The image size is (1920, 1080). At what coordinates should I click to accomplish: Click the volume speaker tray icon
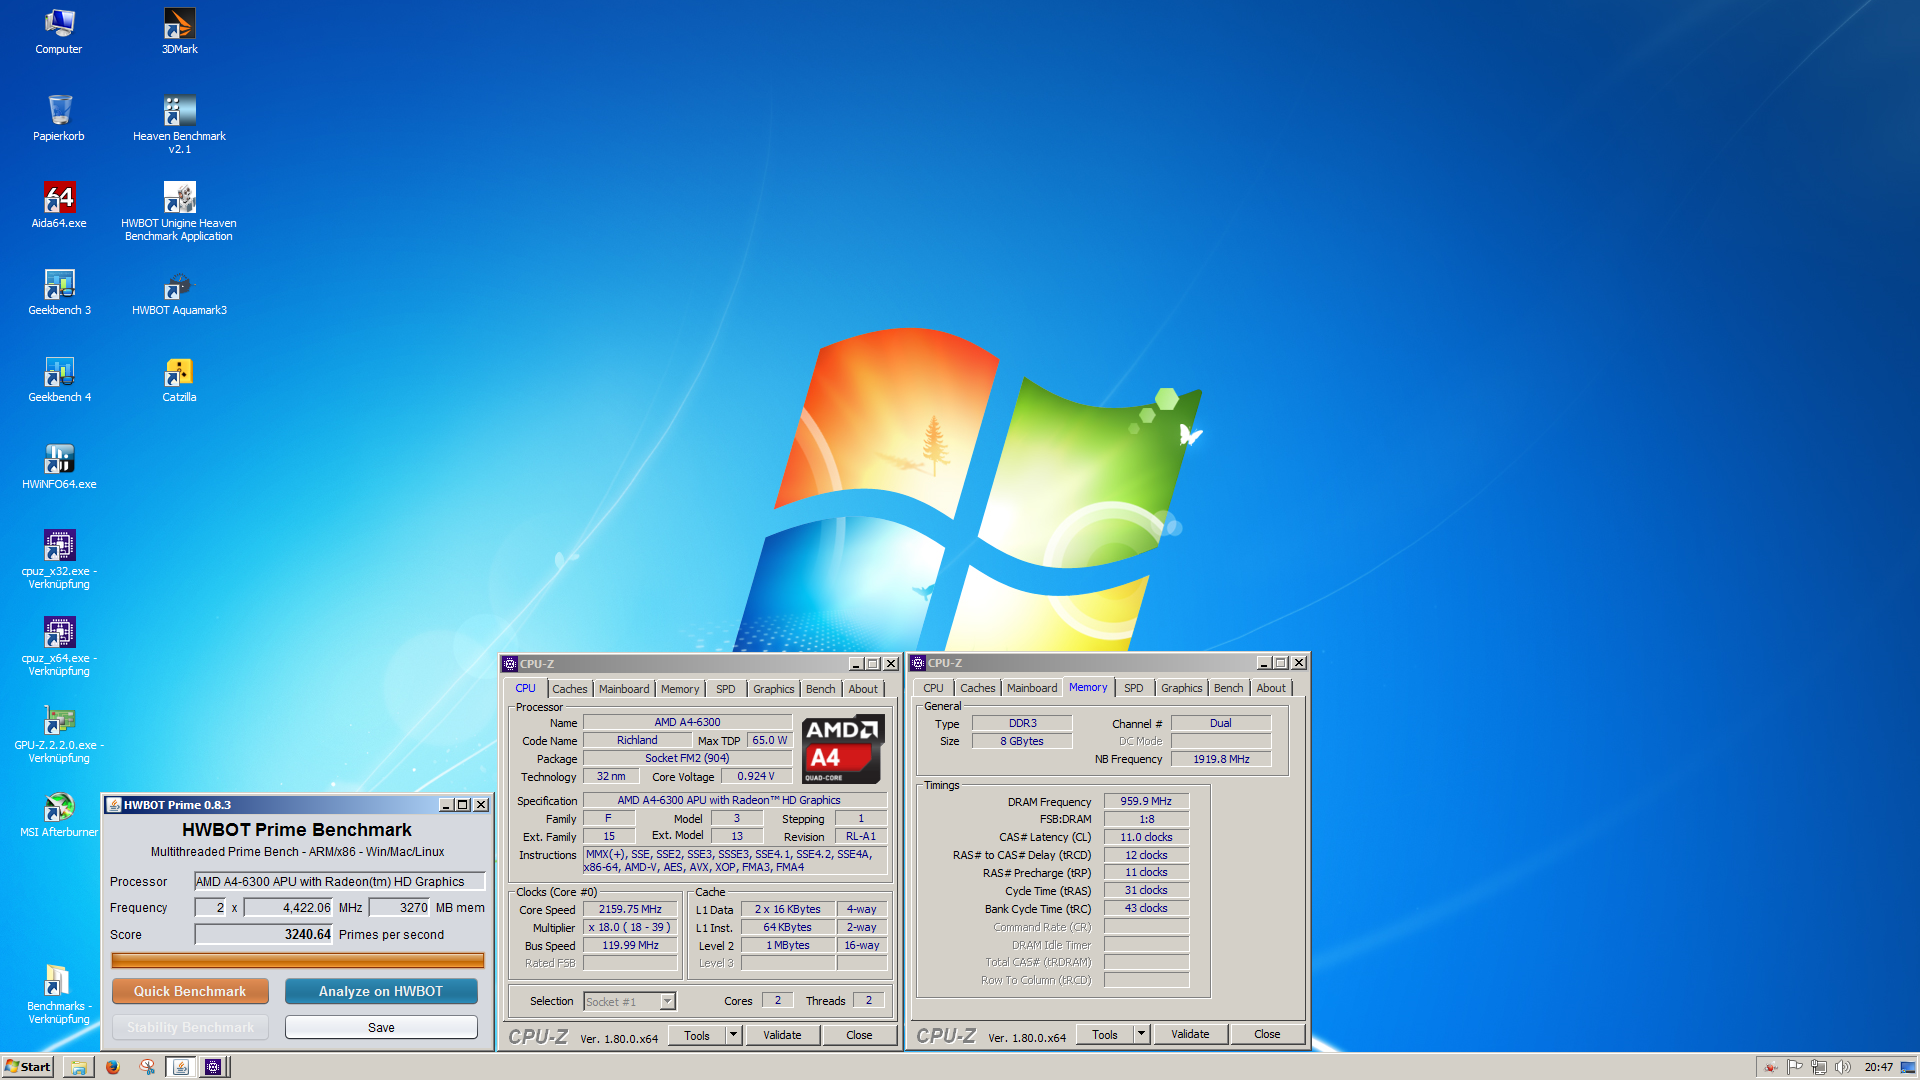point(1843,1067)
